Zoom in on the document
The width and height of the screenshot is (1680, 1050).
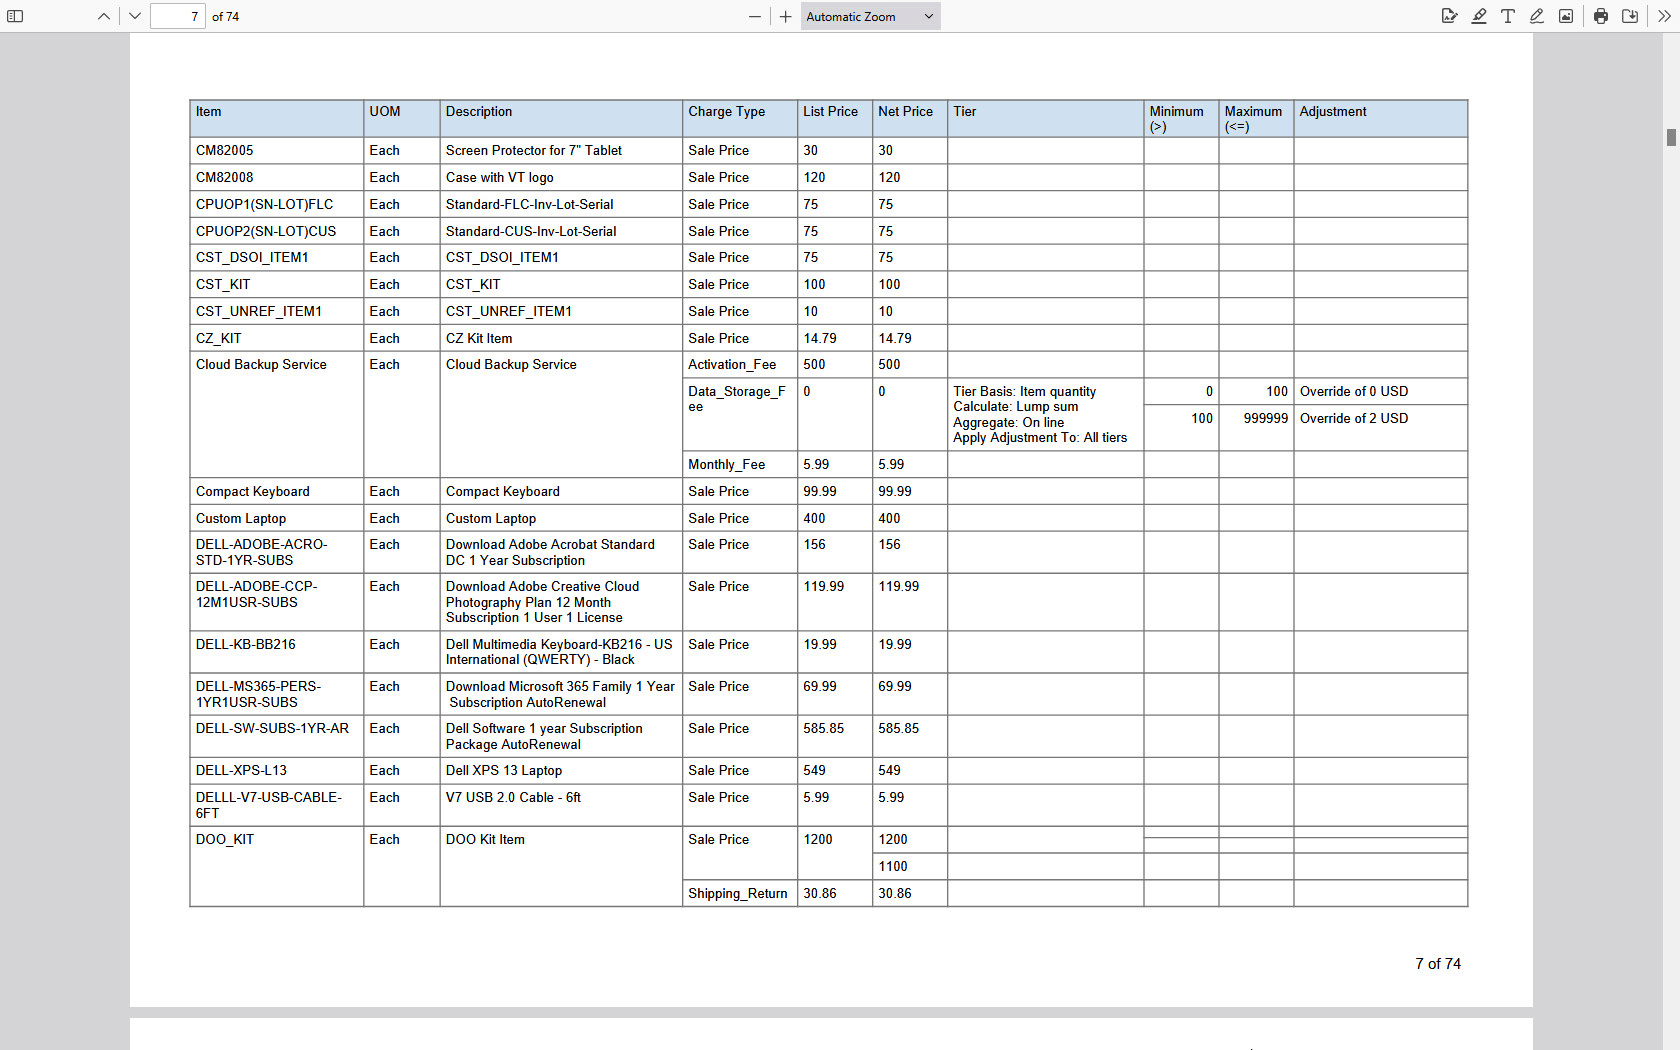(x=785, y=16)
